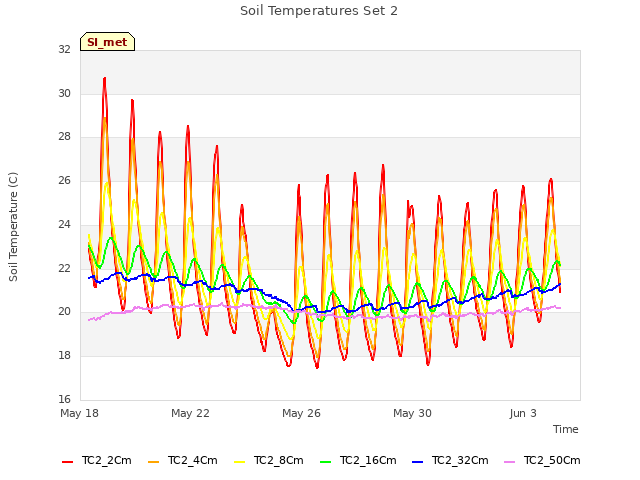Click the Time axis label
640x480 pixels.
click(566, 429)
